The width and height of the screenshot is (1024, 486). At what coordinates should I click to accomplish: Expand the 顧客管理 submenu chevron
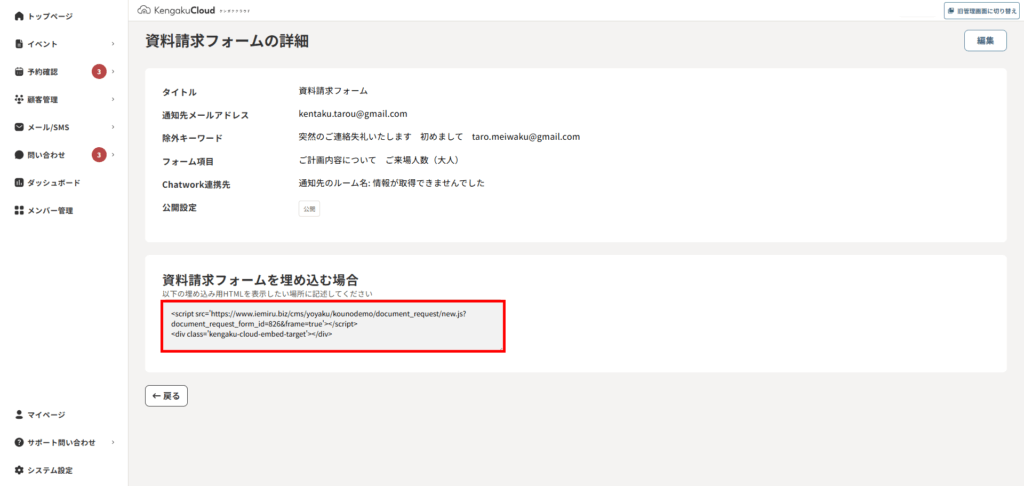point(113,99)
